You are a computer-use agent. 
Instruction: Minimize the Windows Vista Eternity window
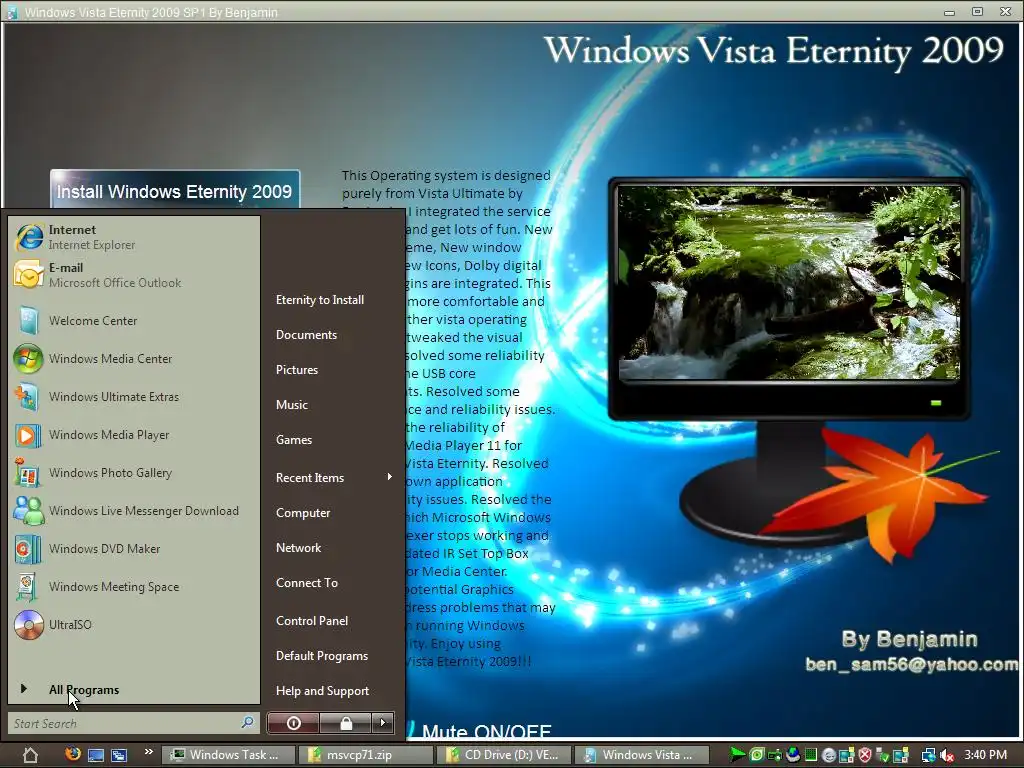(x=949, y=12)
